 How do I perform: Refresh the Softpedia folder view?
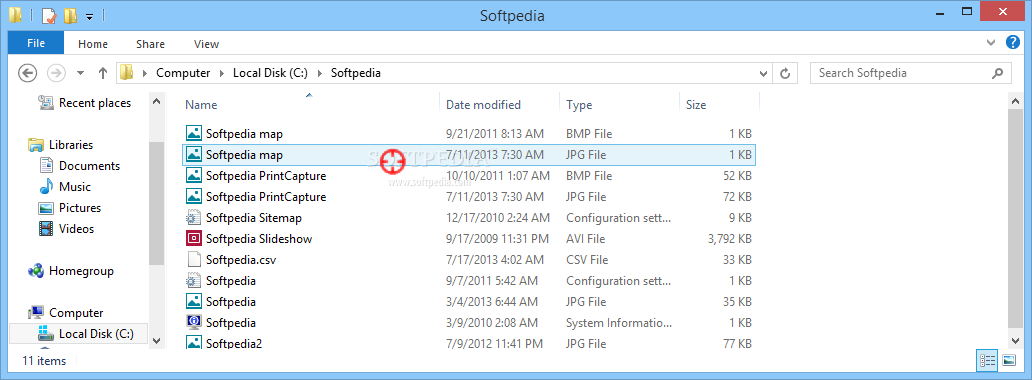point(785,73)
